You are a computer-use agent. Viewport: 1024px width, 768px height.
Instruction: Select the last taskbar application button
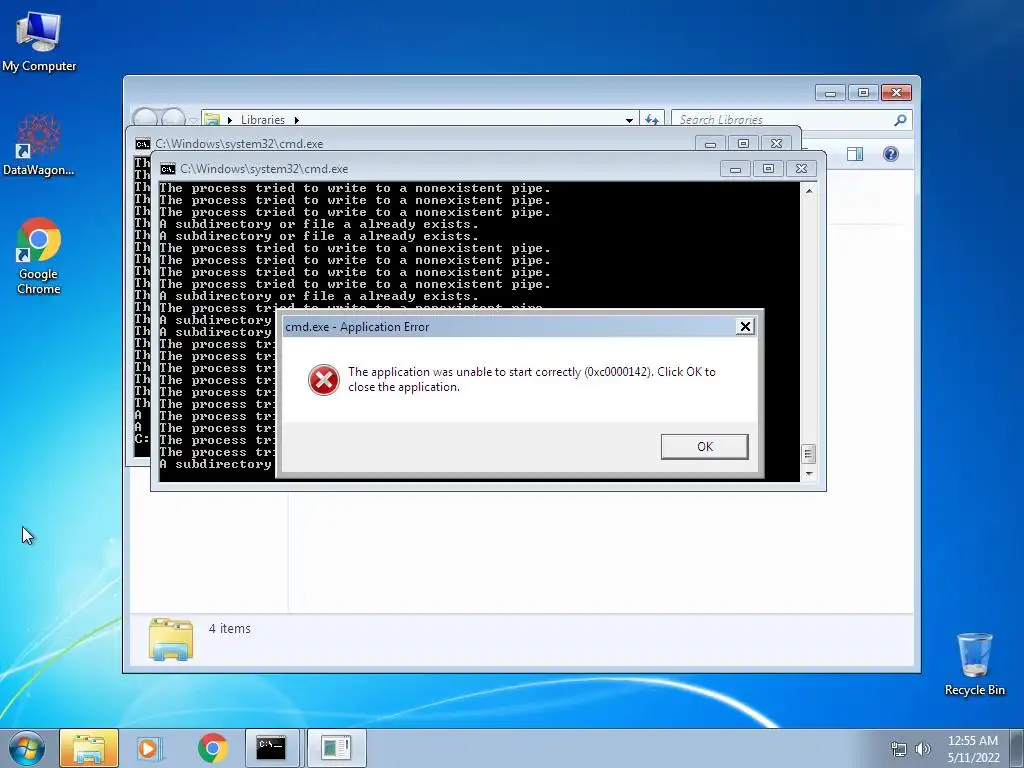pos(336,748)
